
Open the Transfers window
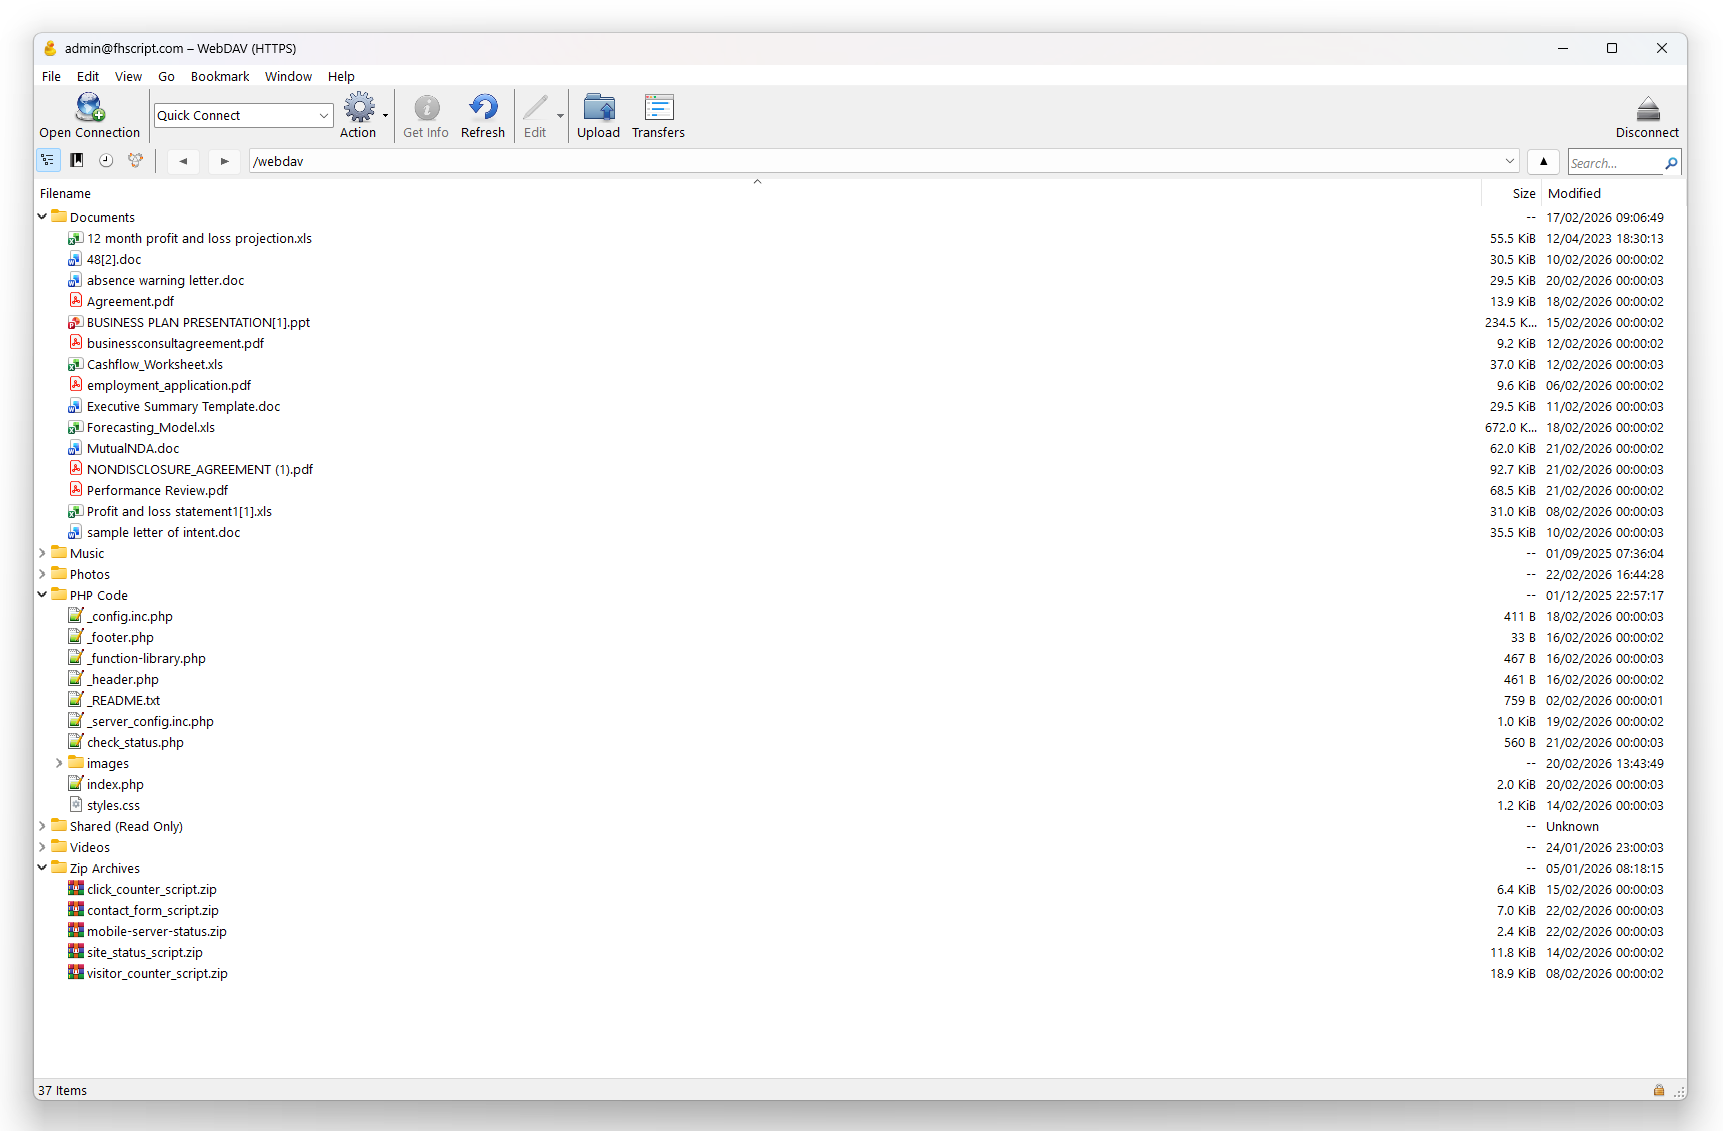pos(658,108)
